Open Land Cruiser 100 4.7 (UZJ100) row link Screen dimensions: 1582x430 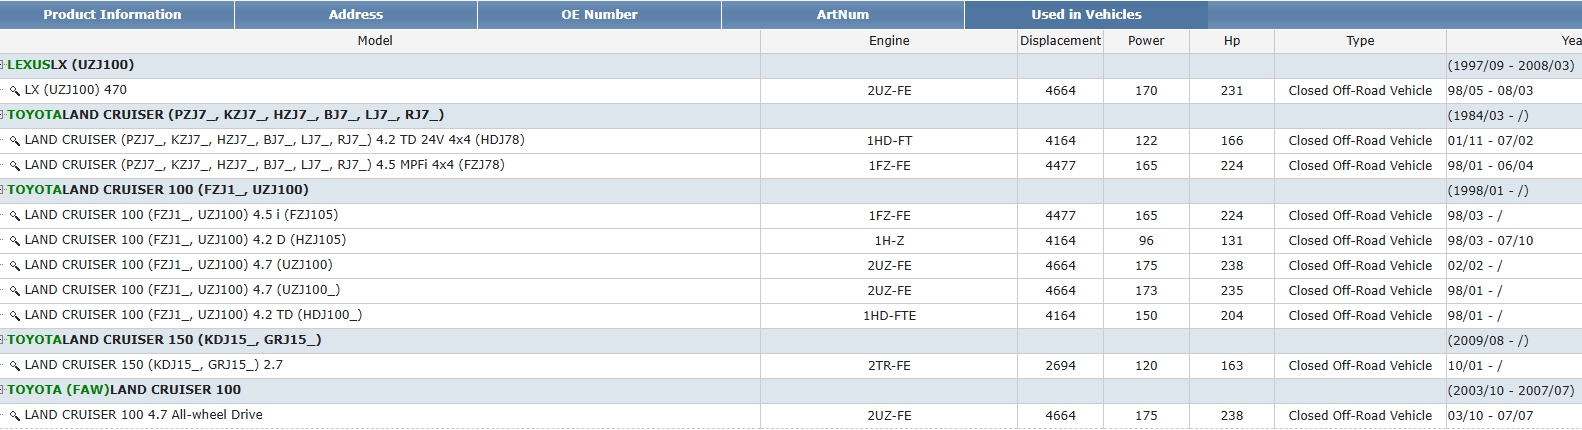178,265
